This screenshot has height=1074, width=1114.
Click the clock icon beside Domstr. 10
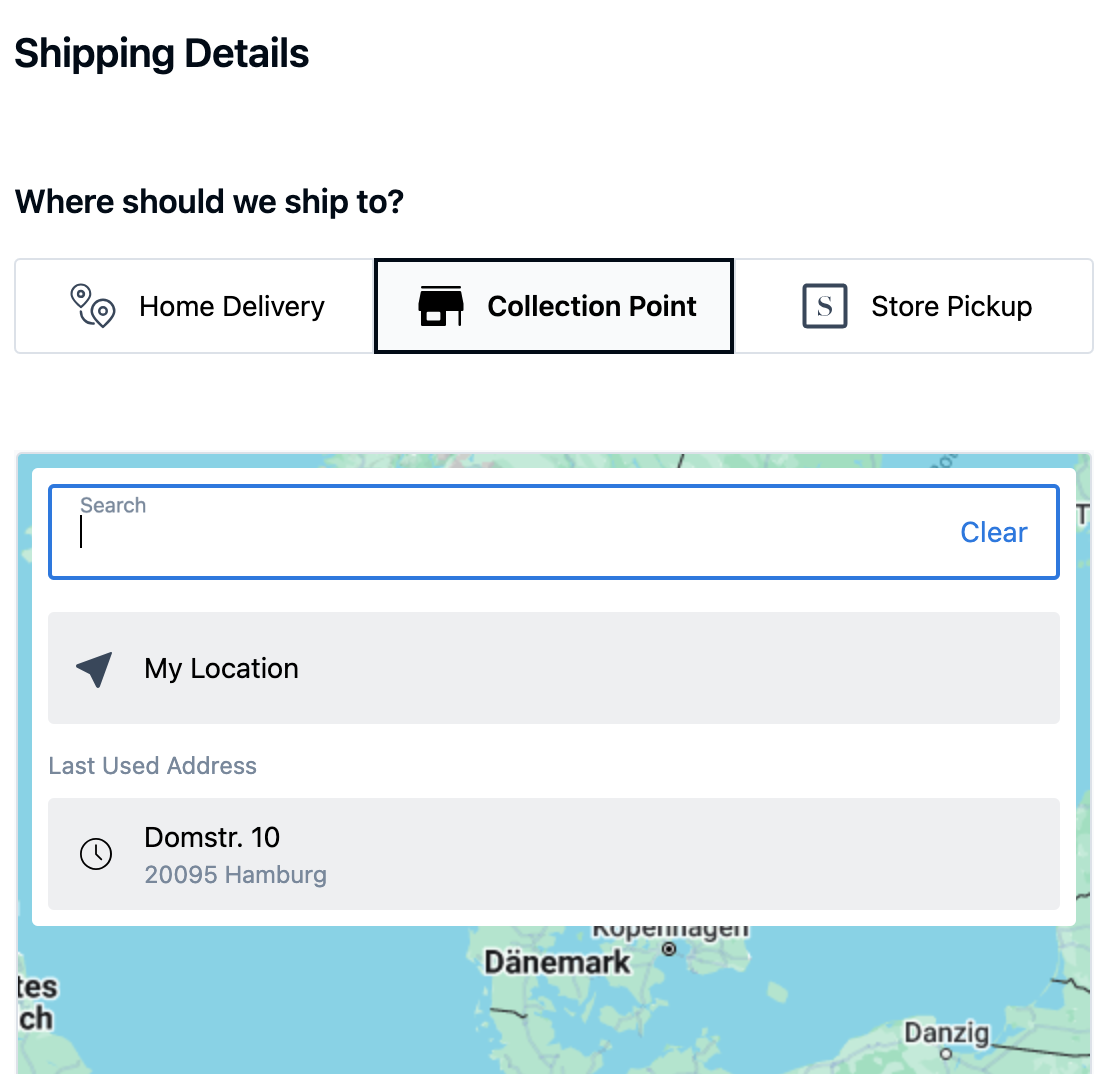[x=96, y=854]
